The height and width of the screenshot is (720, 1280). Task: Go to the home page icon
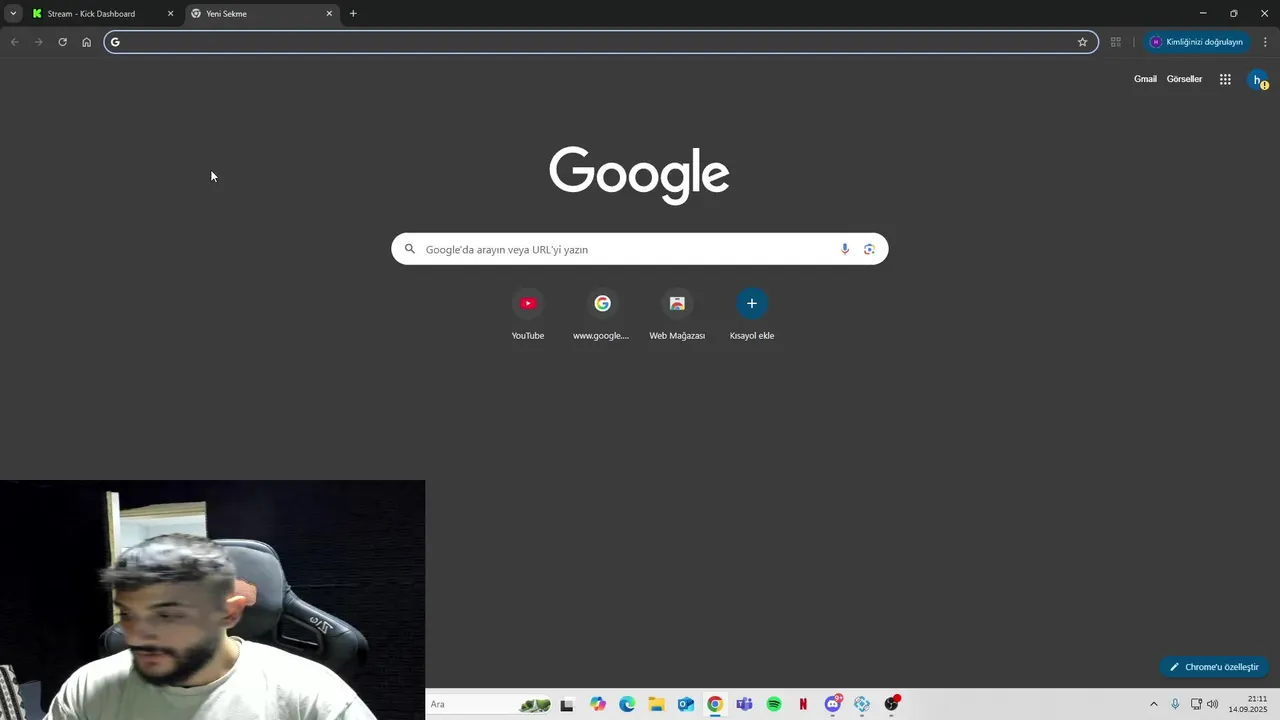click(x=86, y=42)
